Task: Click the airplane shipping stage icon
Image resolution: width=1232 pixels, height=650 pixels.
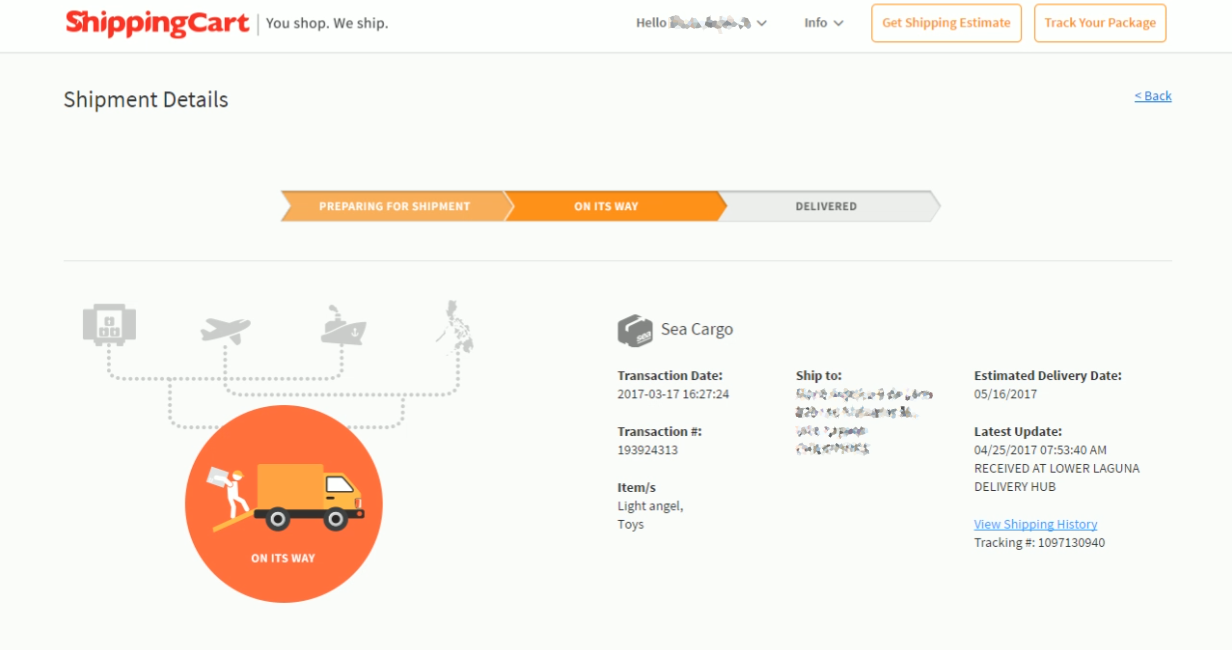Action: (225, 329)
